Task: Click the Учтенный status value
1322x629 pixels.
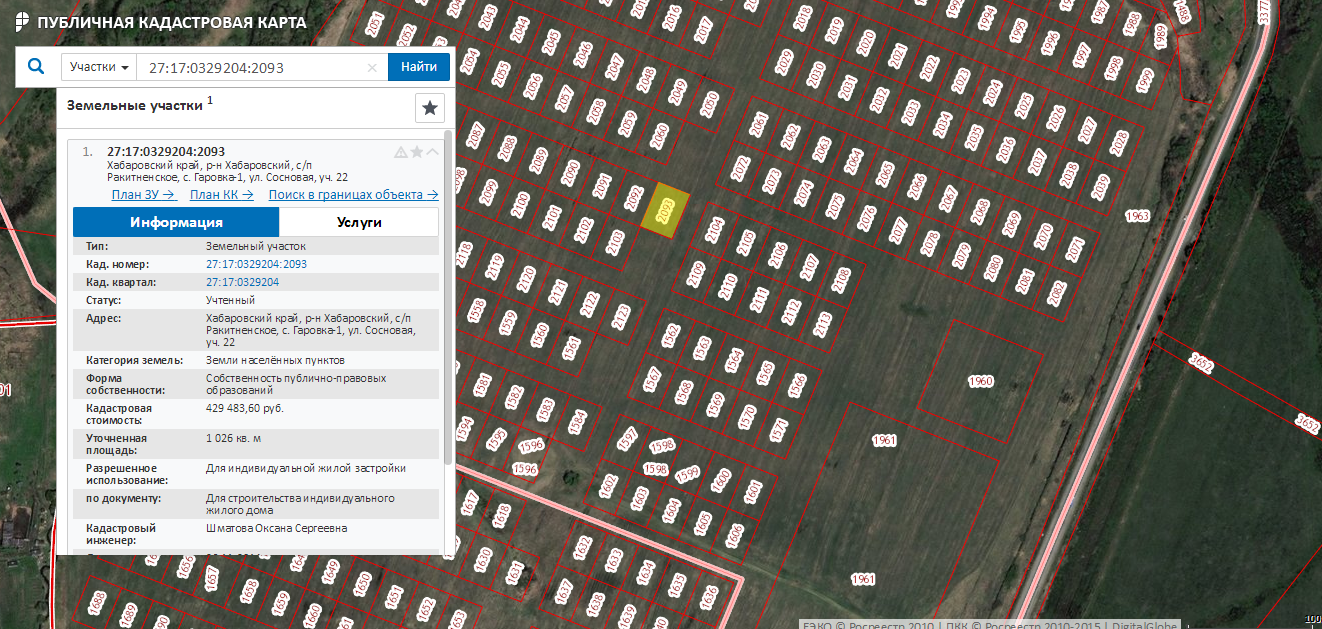Action: 230,300
